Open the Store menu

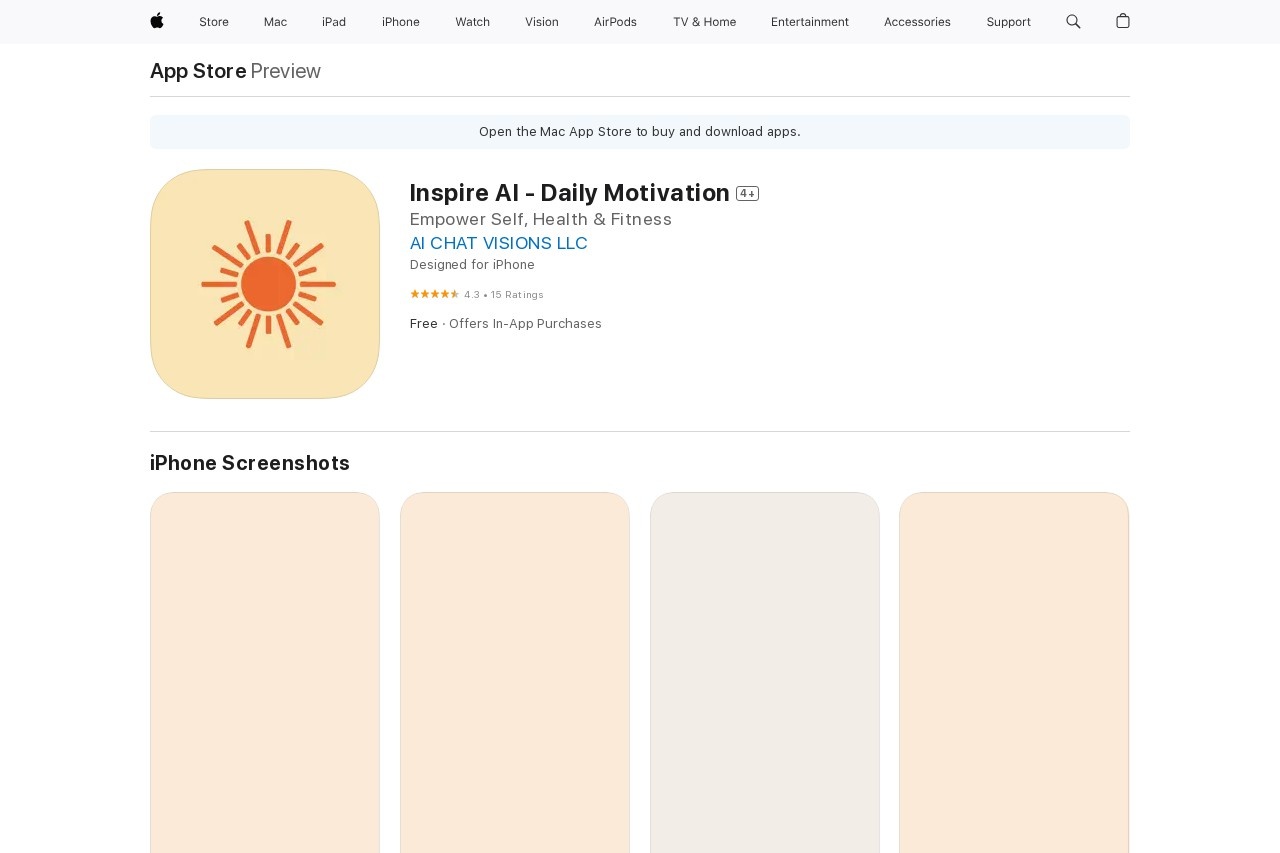[x=214, y=22]
